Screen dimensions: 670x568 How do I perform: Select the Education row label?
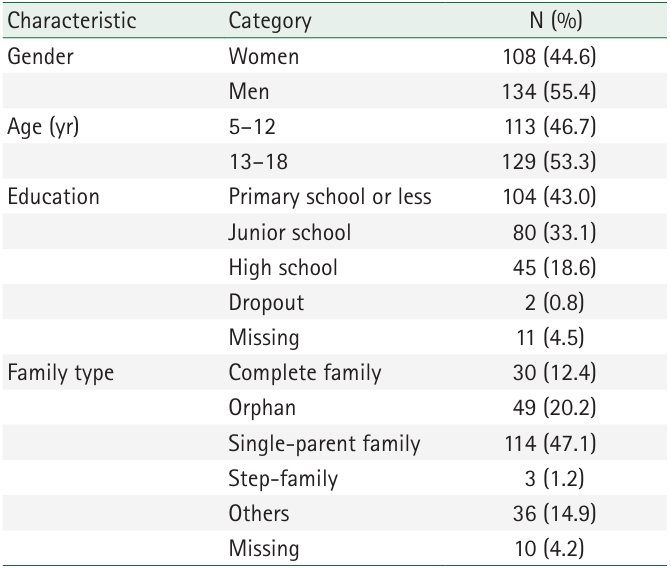pyautogui.click(x=53, y=197)
